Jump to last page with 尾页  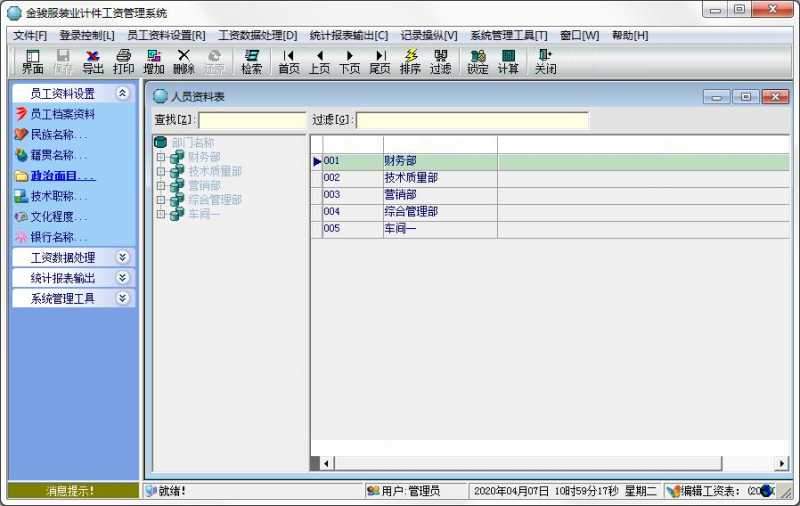[x=380, y=62]
